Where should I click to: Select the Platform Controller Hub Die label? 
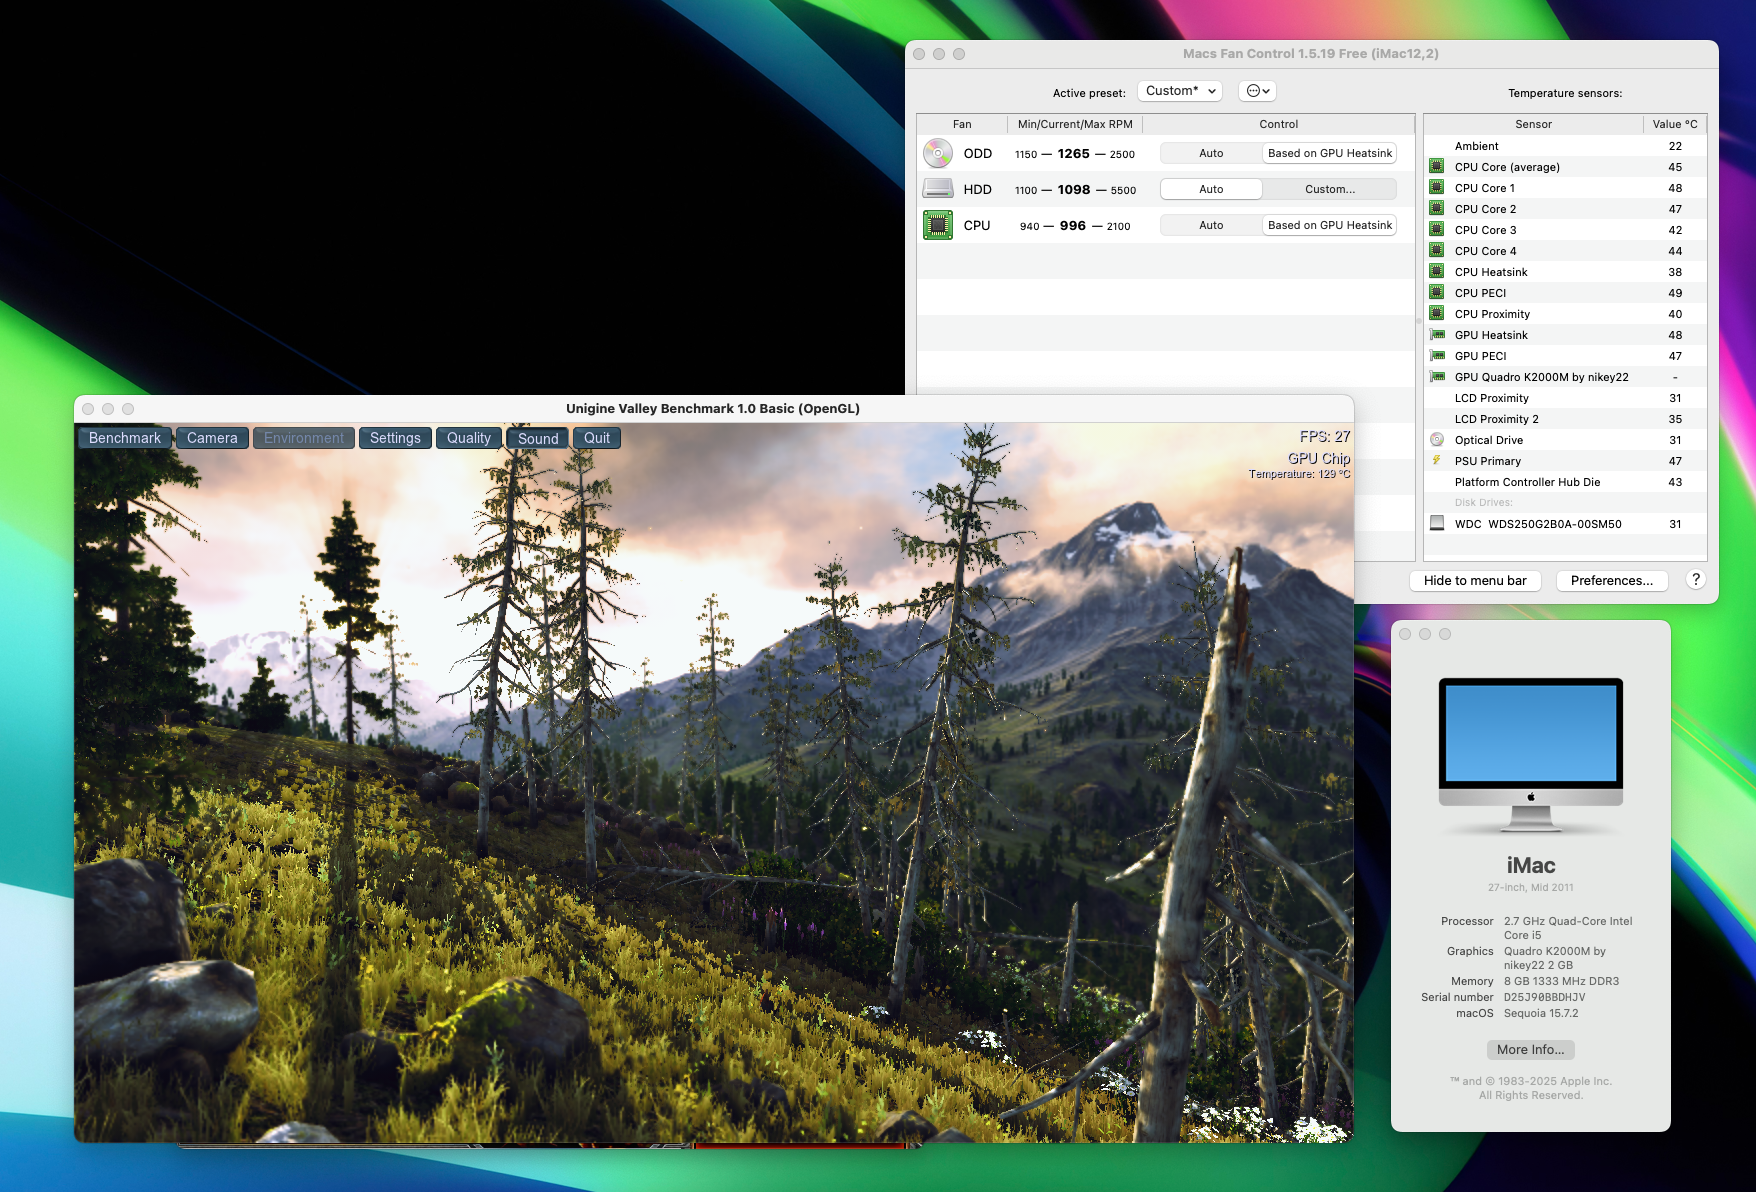click(1527, 482)
